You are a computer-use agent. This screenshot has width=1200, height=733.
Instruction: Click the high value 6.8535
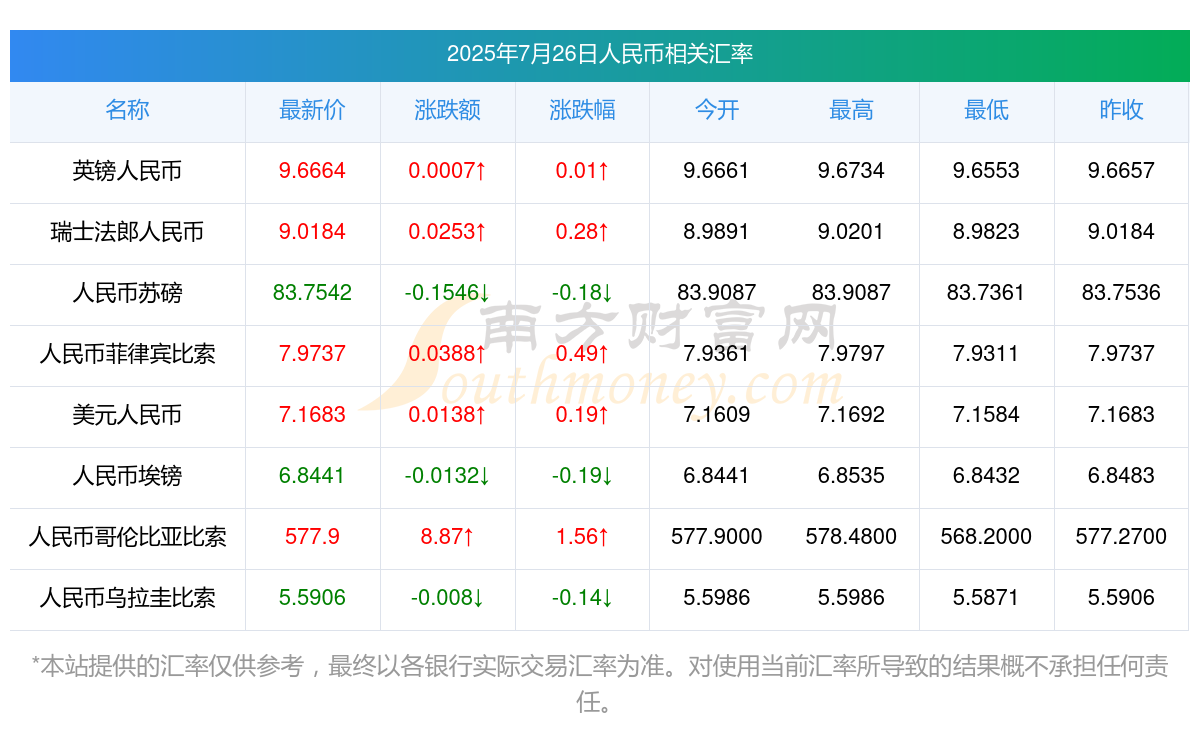852,476
